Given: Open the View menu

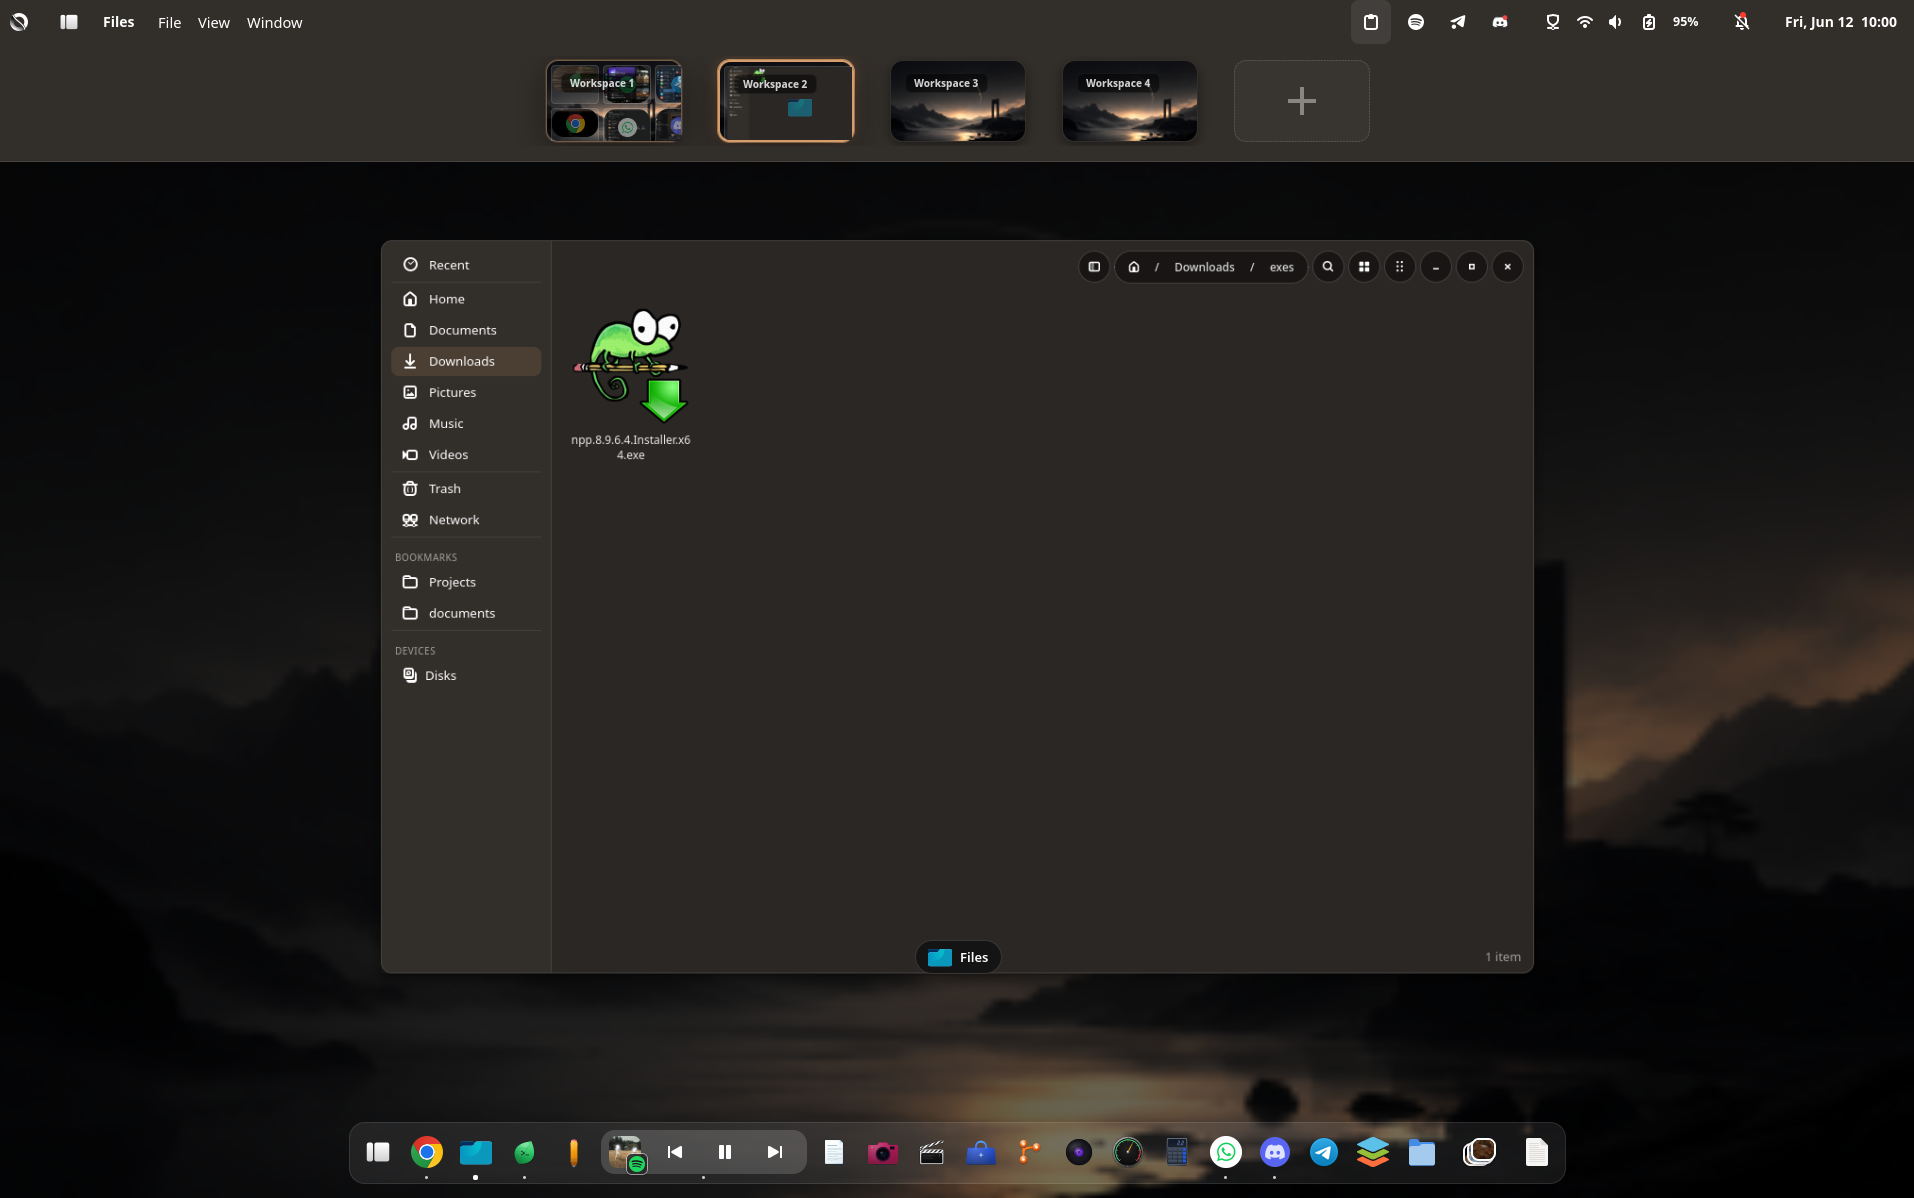Looking at the screenshot, I should point(213,22).
